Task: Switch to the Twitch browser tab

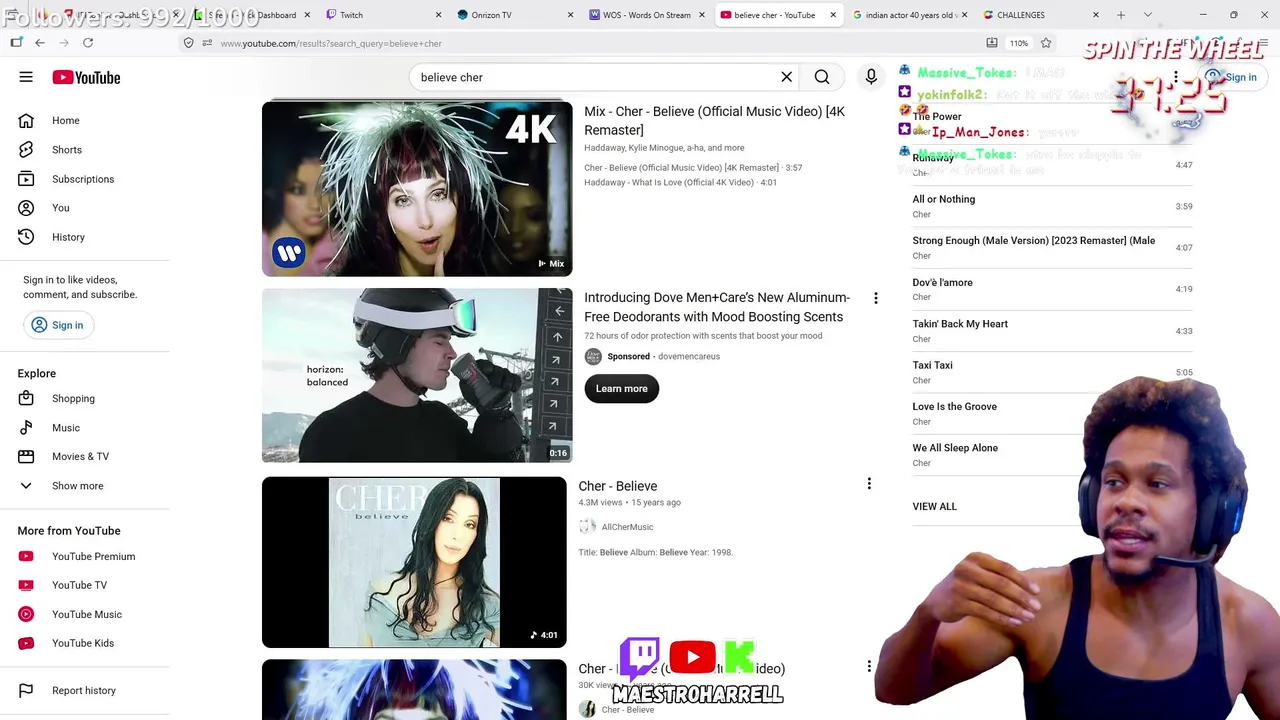Action: pyautogui.click(x=384, y=15)
